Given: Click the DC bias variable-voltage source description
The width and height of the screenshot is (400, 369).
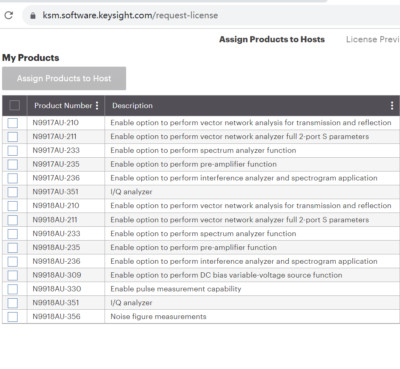Looking at the screenshot, I should point(226,275).
